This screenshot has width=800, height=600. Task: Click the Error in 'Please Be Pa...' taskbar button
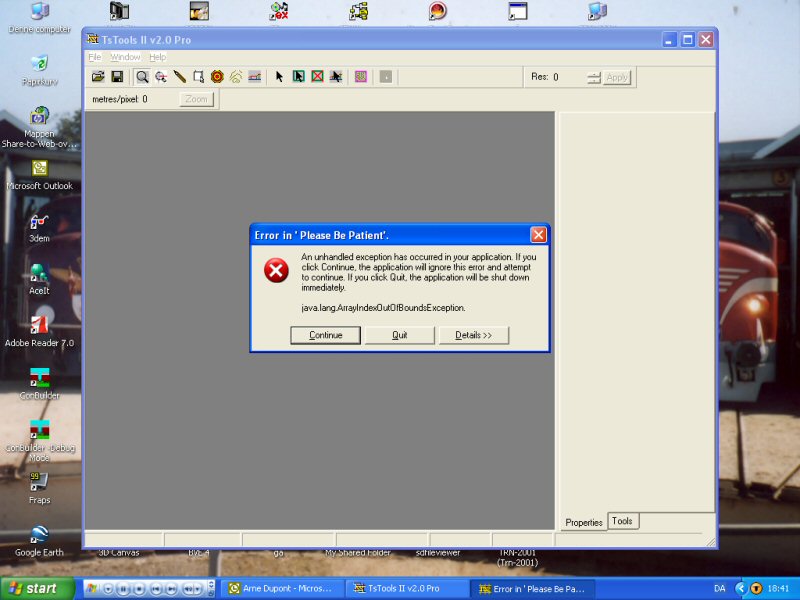pos(531,589)
